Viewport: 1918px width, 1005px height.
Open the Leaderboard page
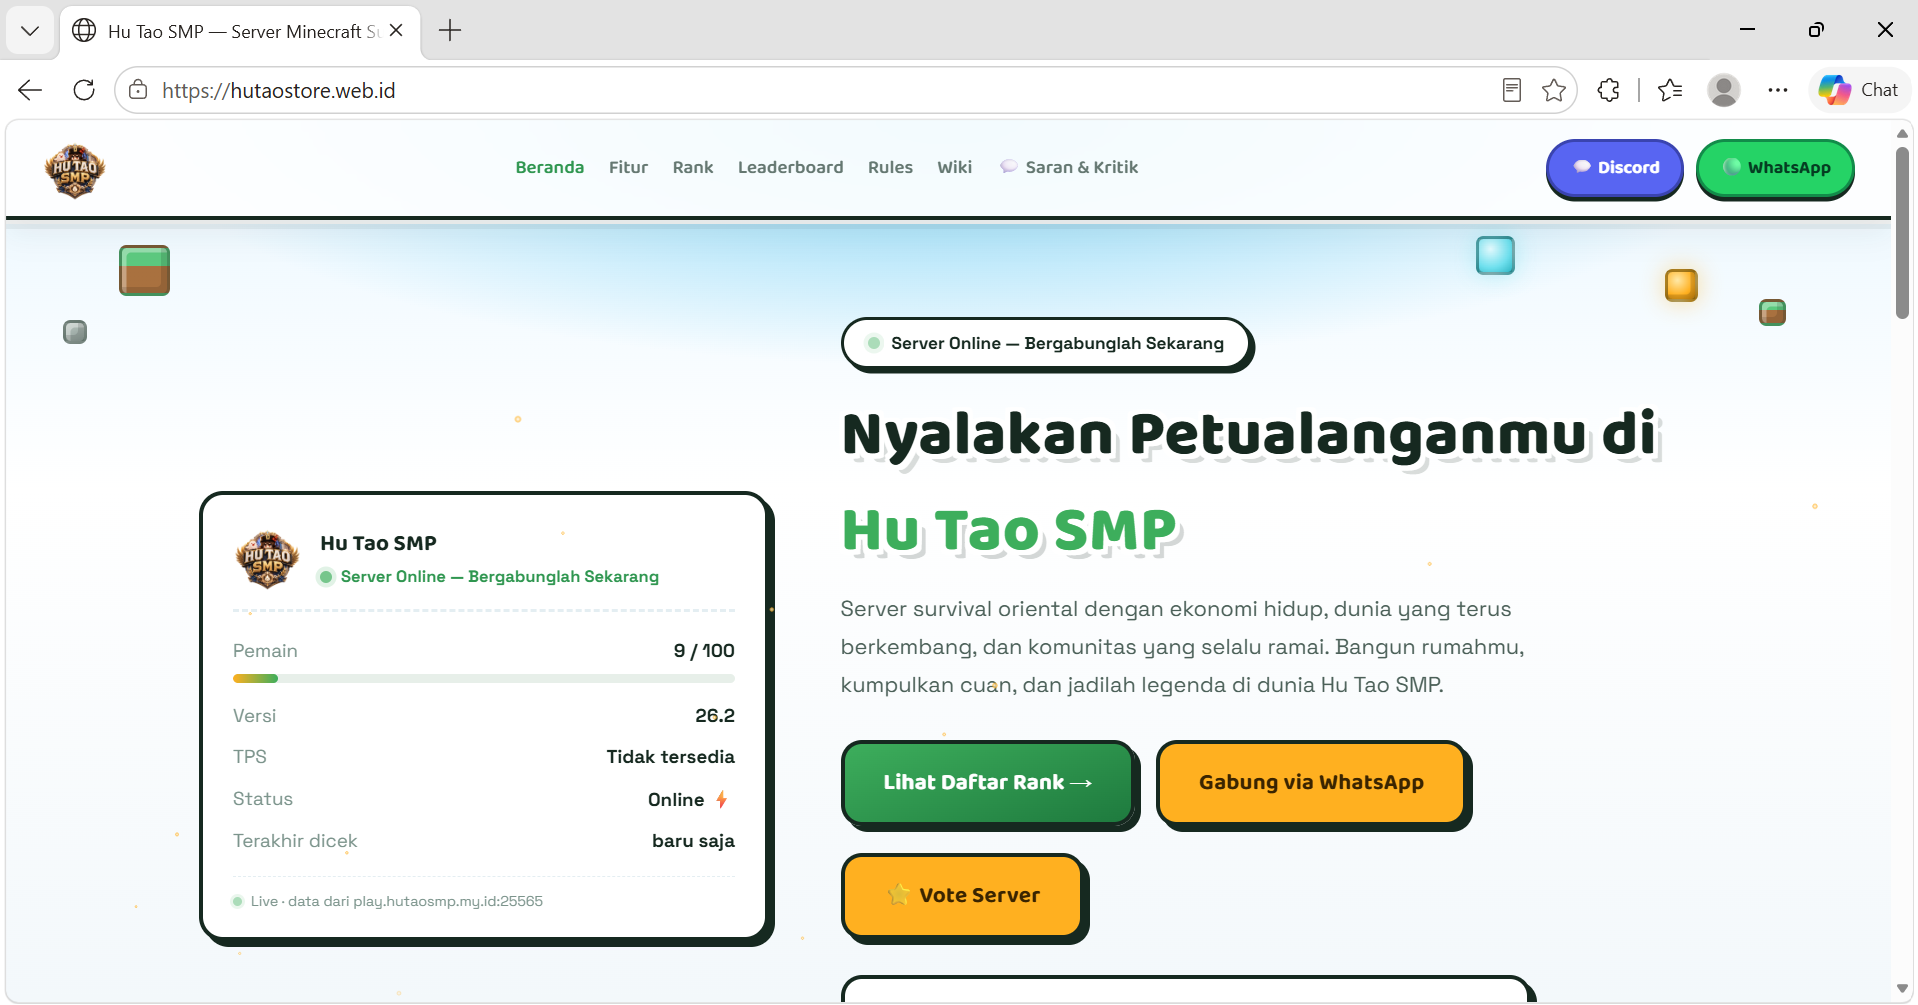click(x=791, y=167)
